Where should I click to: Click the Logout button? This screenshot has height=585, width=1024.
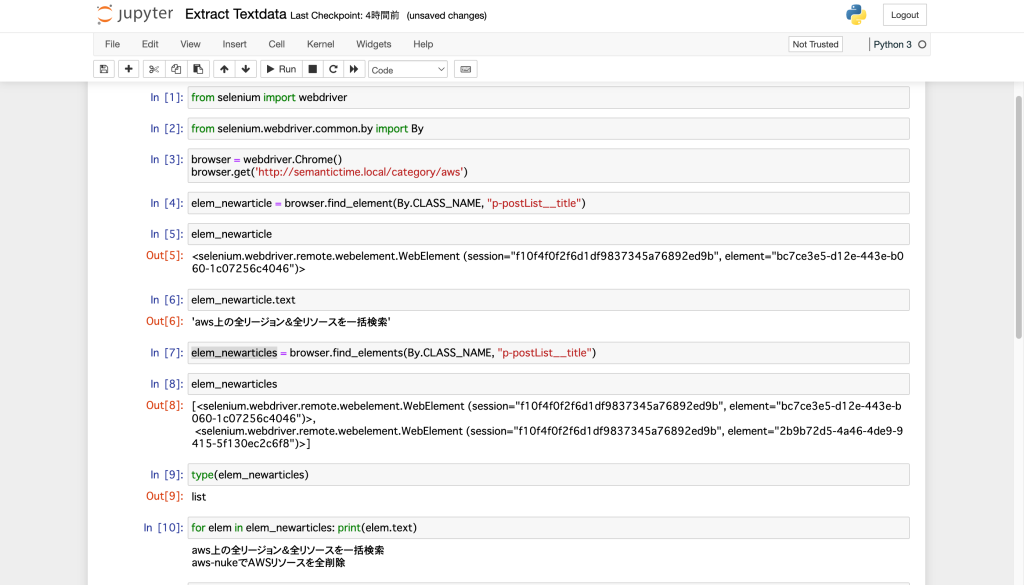coord(904,15)
